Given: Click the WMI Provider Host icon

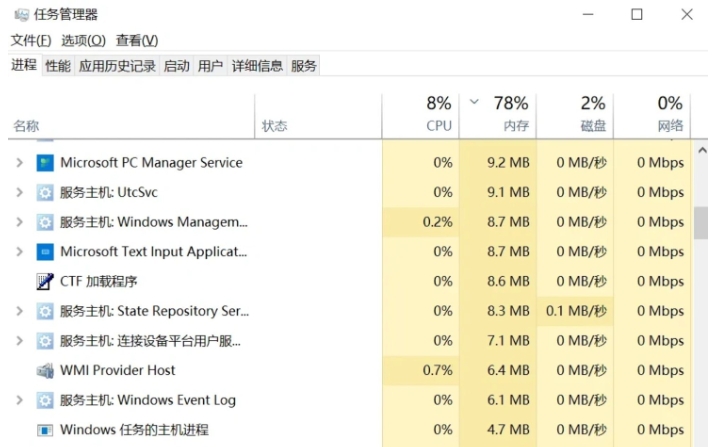Looking at the screenshot, I should [45, 371].
